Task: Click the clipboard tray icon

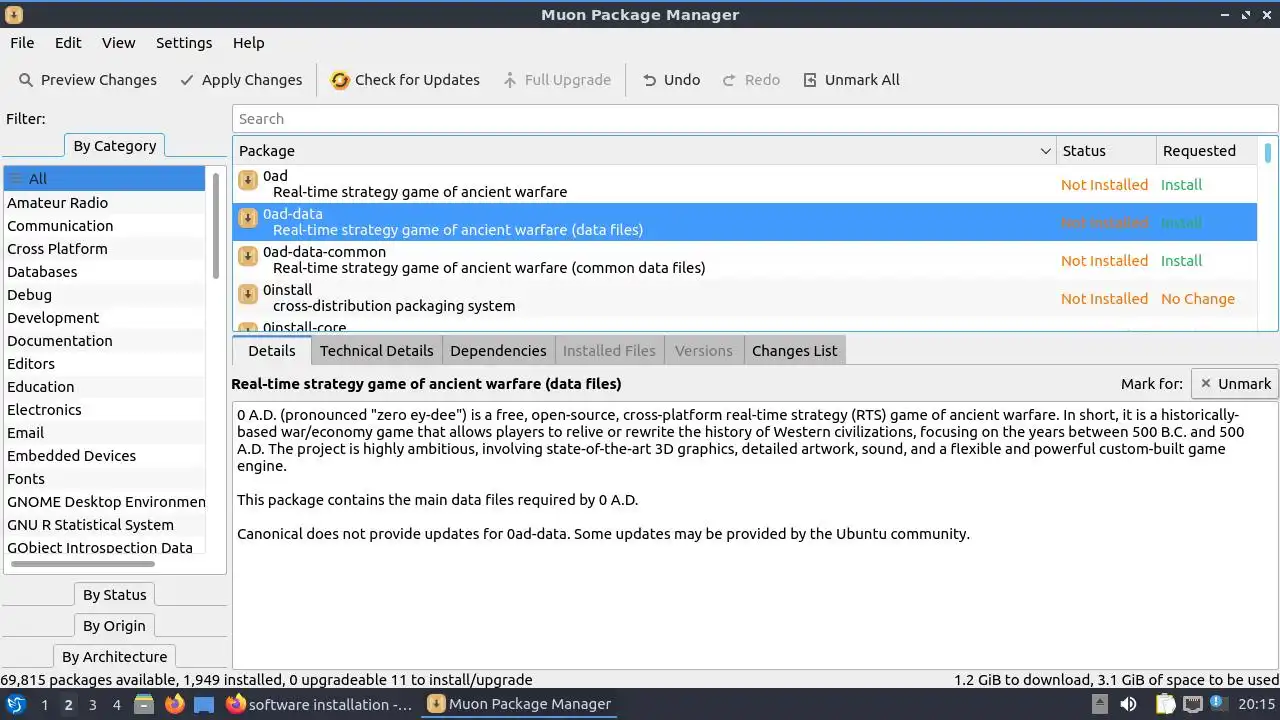Action: (x=1165, y=704)
